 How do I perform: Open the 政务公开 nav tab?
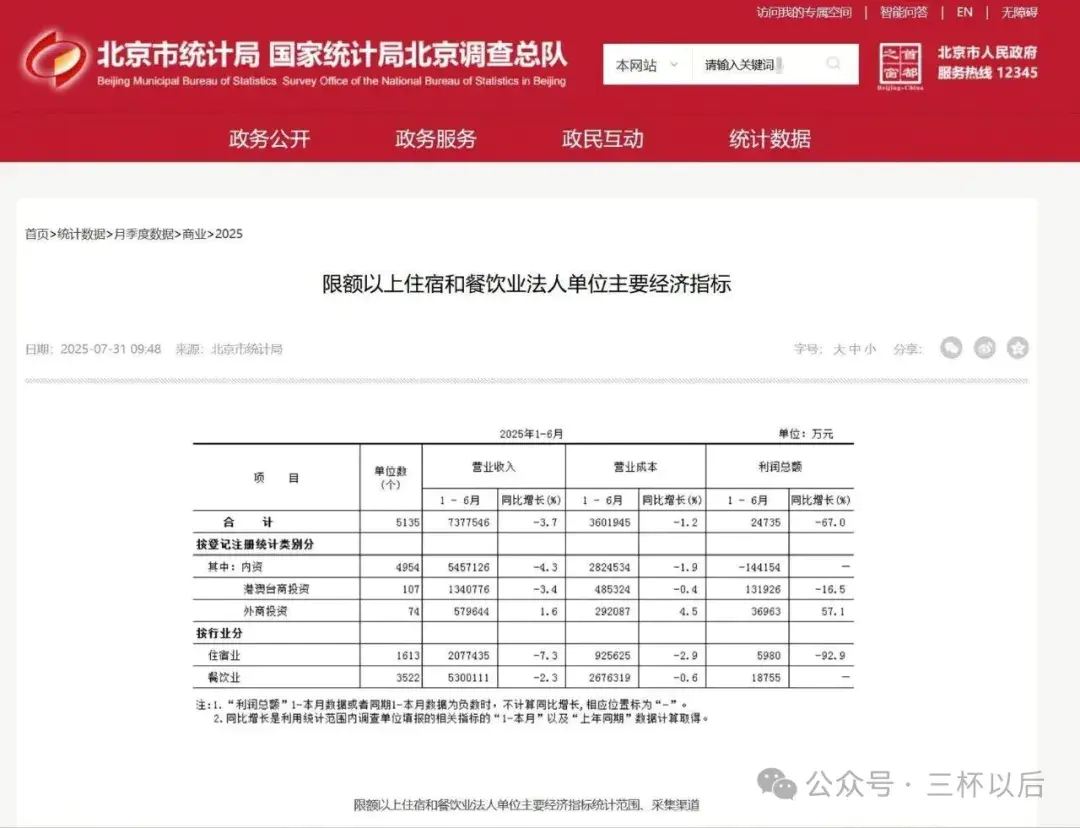269,138
